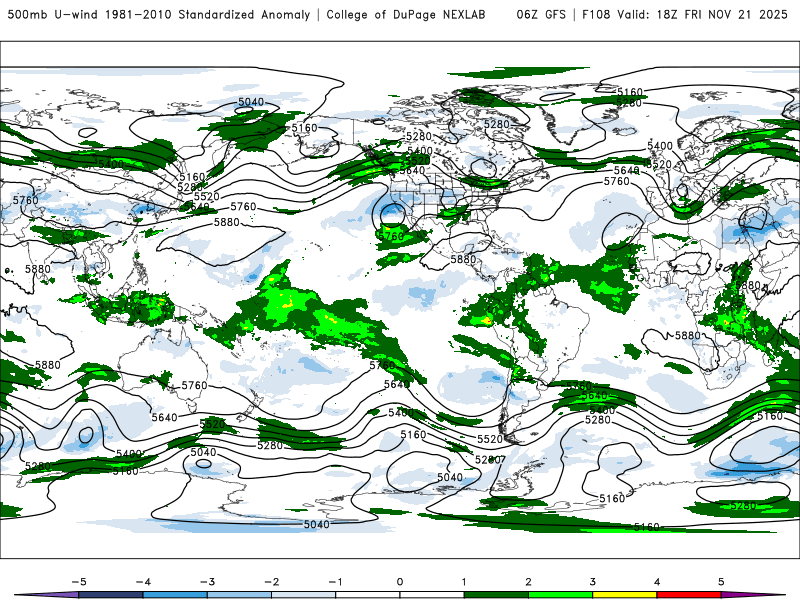Viewport: 800px width, 600px height.
Task: Click the dark green colorbar segment between 1 and 2
Action: [496, 595]
